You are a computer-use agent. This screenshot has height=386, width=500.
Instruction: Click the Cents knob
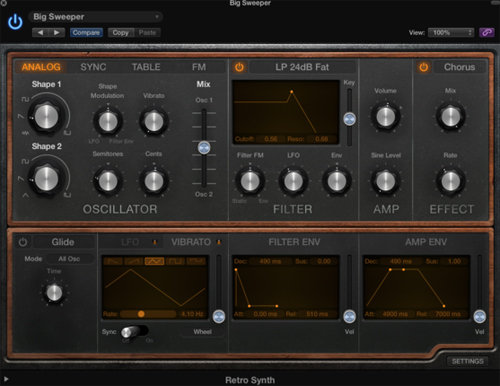tap(154, 181)
